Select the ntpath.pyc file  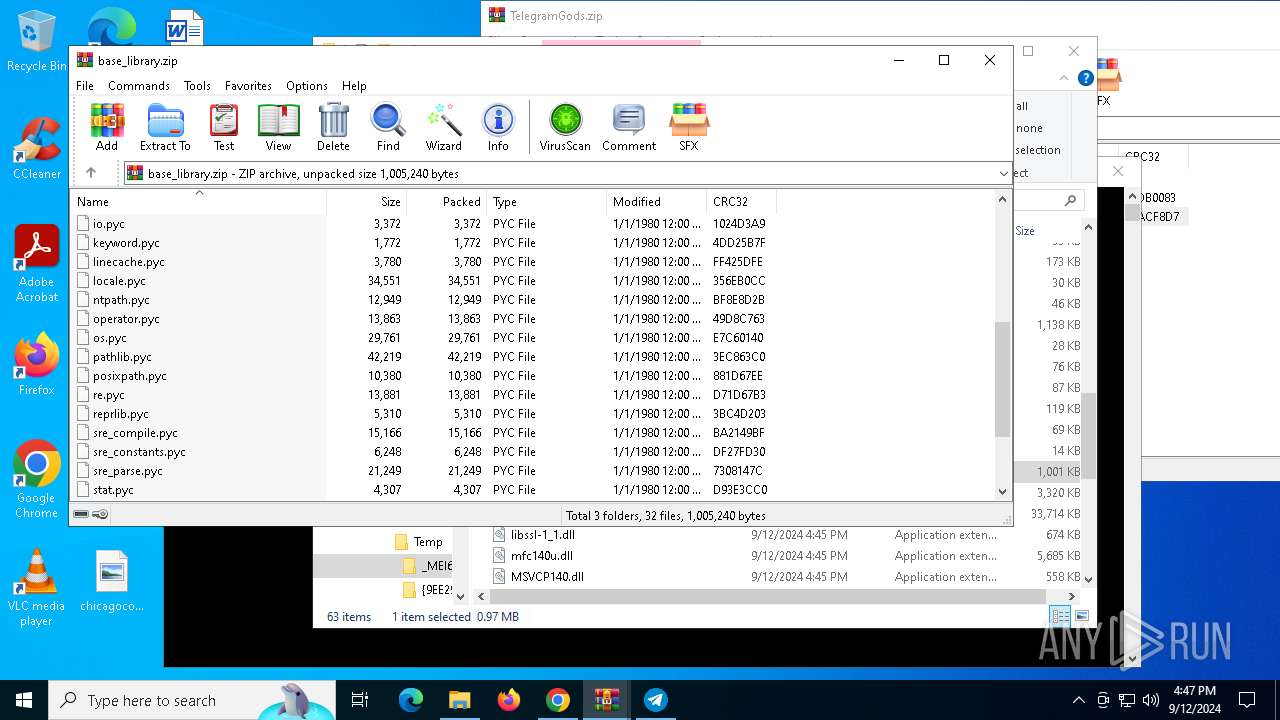tap(121, 300)
